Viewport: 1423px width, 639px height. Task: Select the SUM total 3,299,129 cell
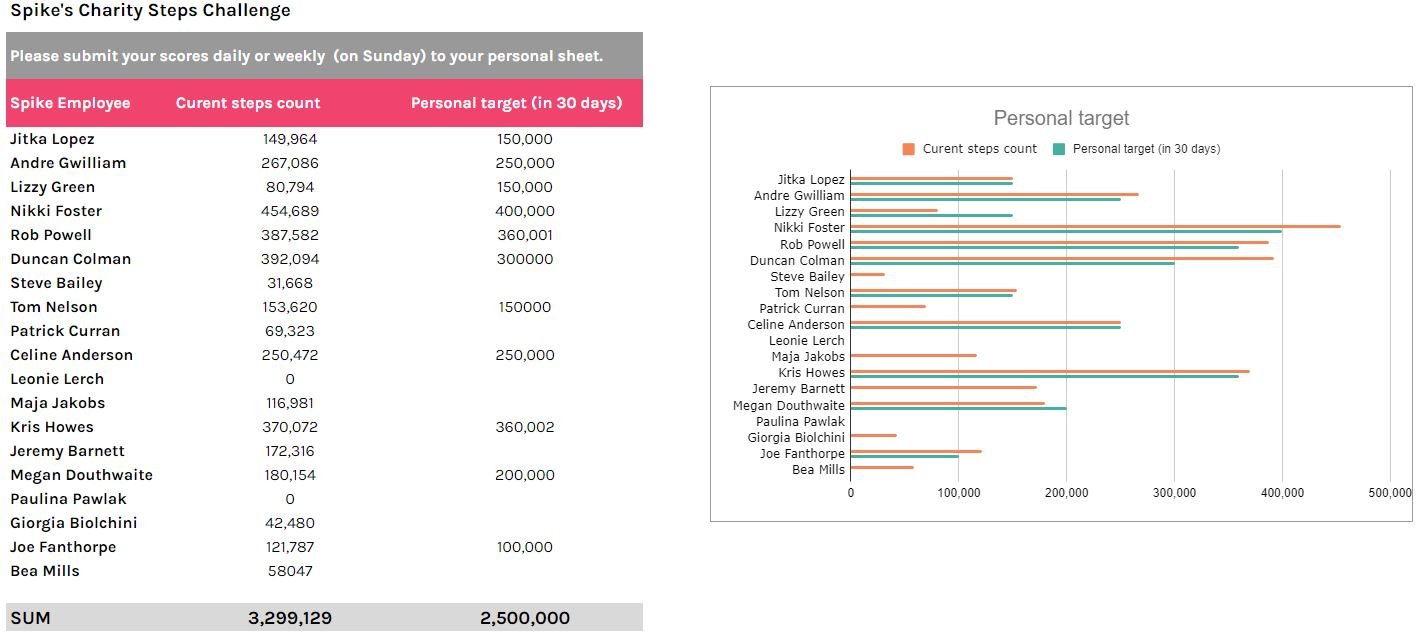[290, 618]
